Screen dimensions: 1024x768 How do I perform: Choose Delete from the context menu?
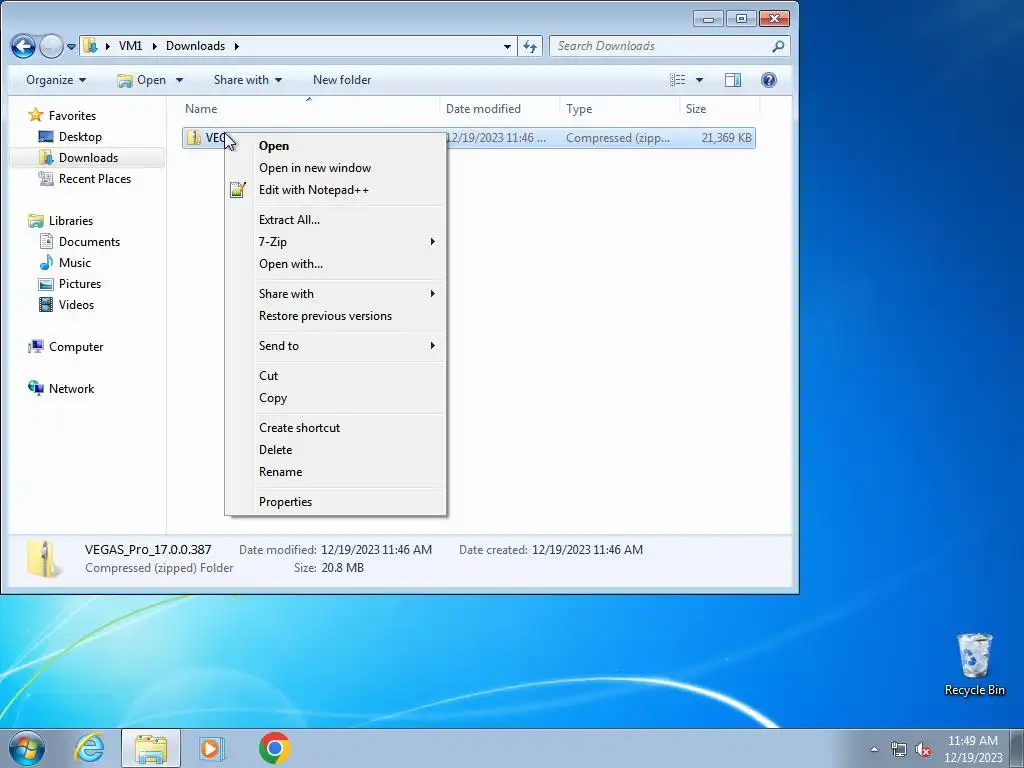pyautogui.click(x=335, y=450)
